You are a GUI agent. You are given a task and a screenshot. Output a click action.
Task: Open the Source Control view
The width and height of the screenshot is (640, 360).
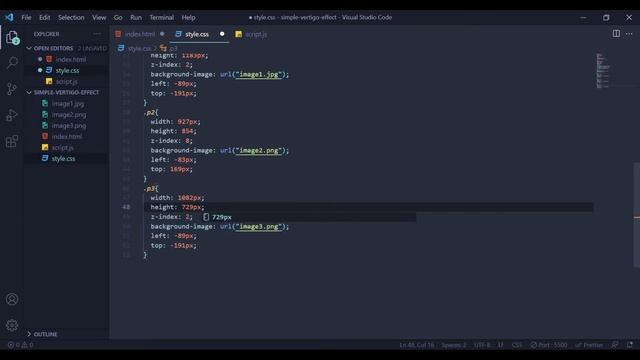coord(12,89)
